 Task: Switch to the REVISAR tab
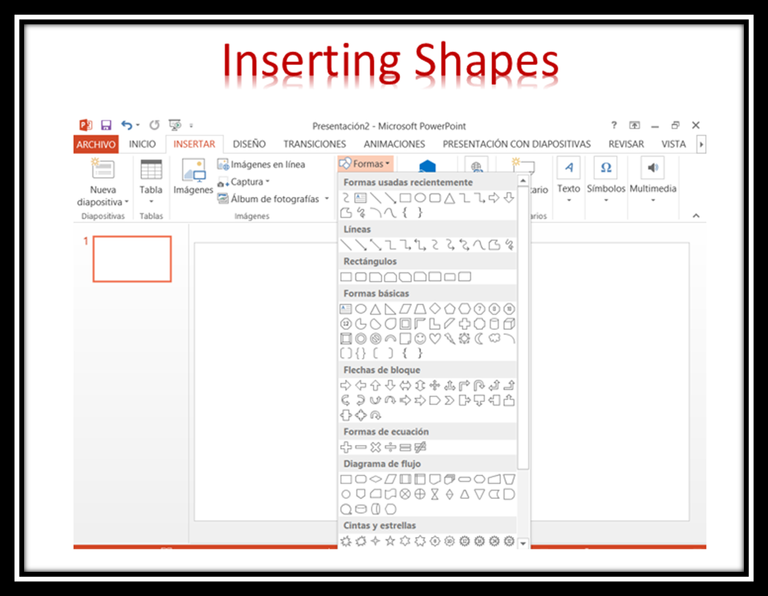tap(626, 144)
